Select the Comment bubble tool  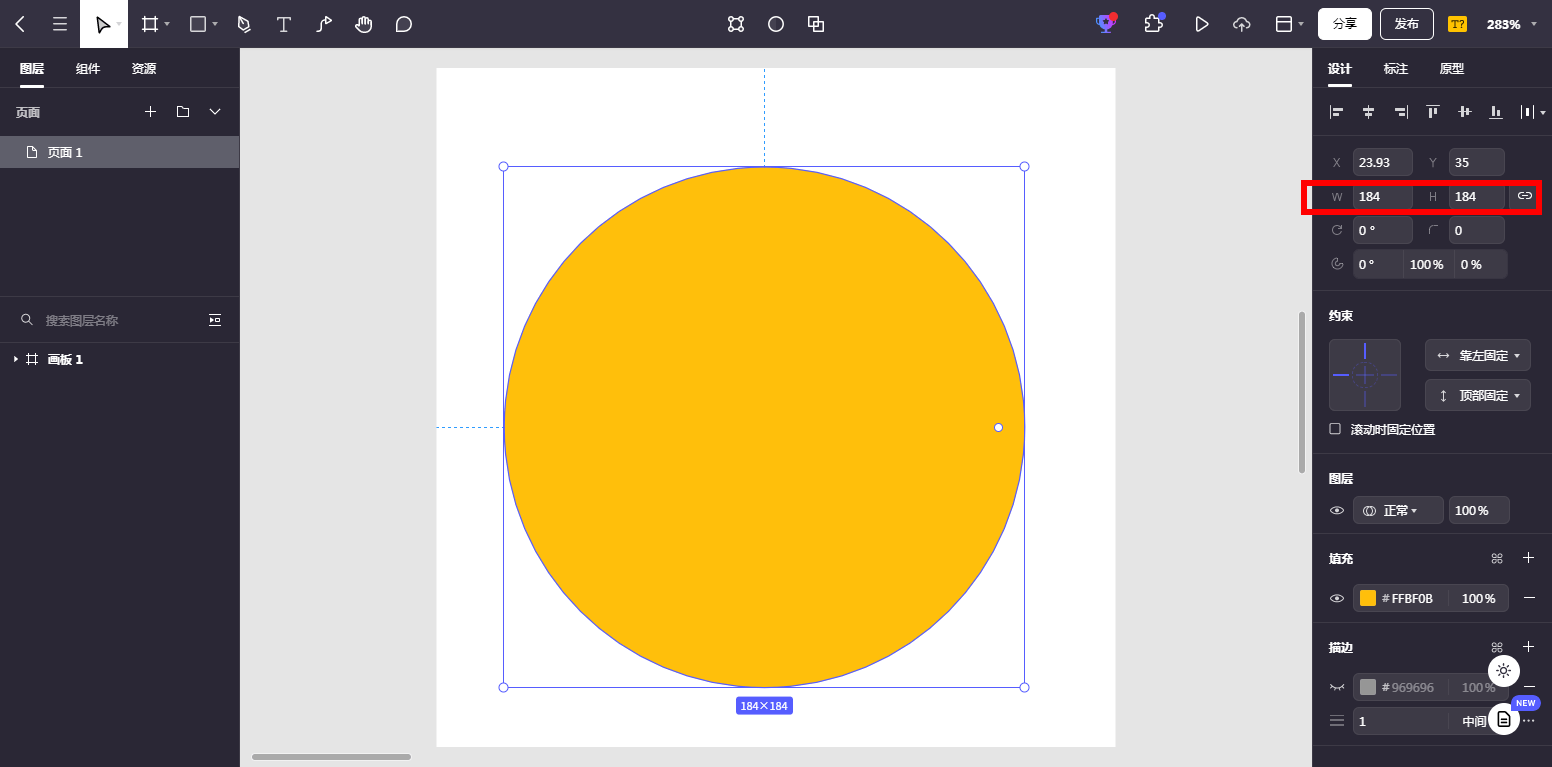point(404,24)
